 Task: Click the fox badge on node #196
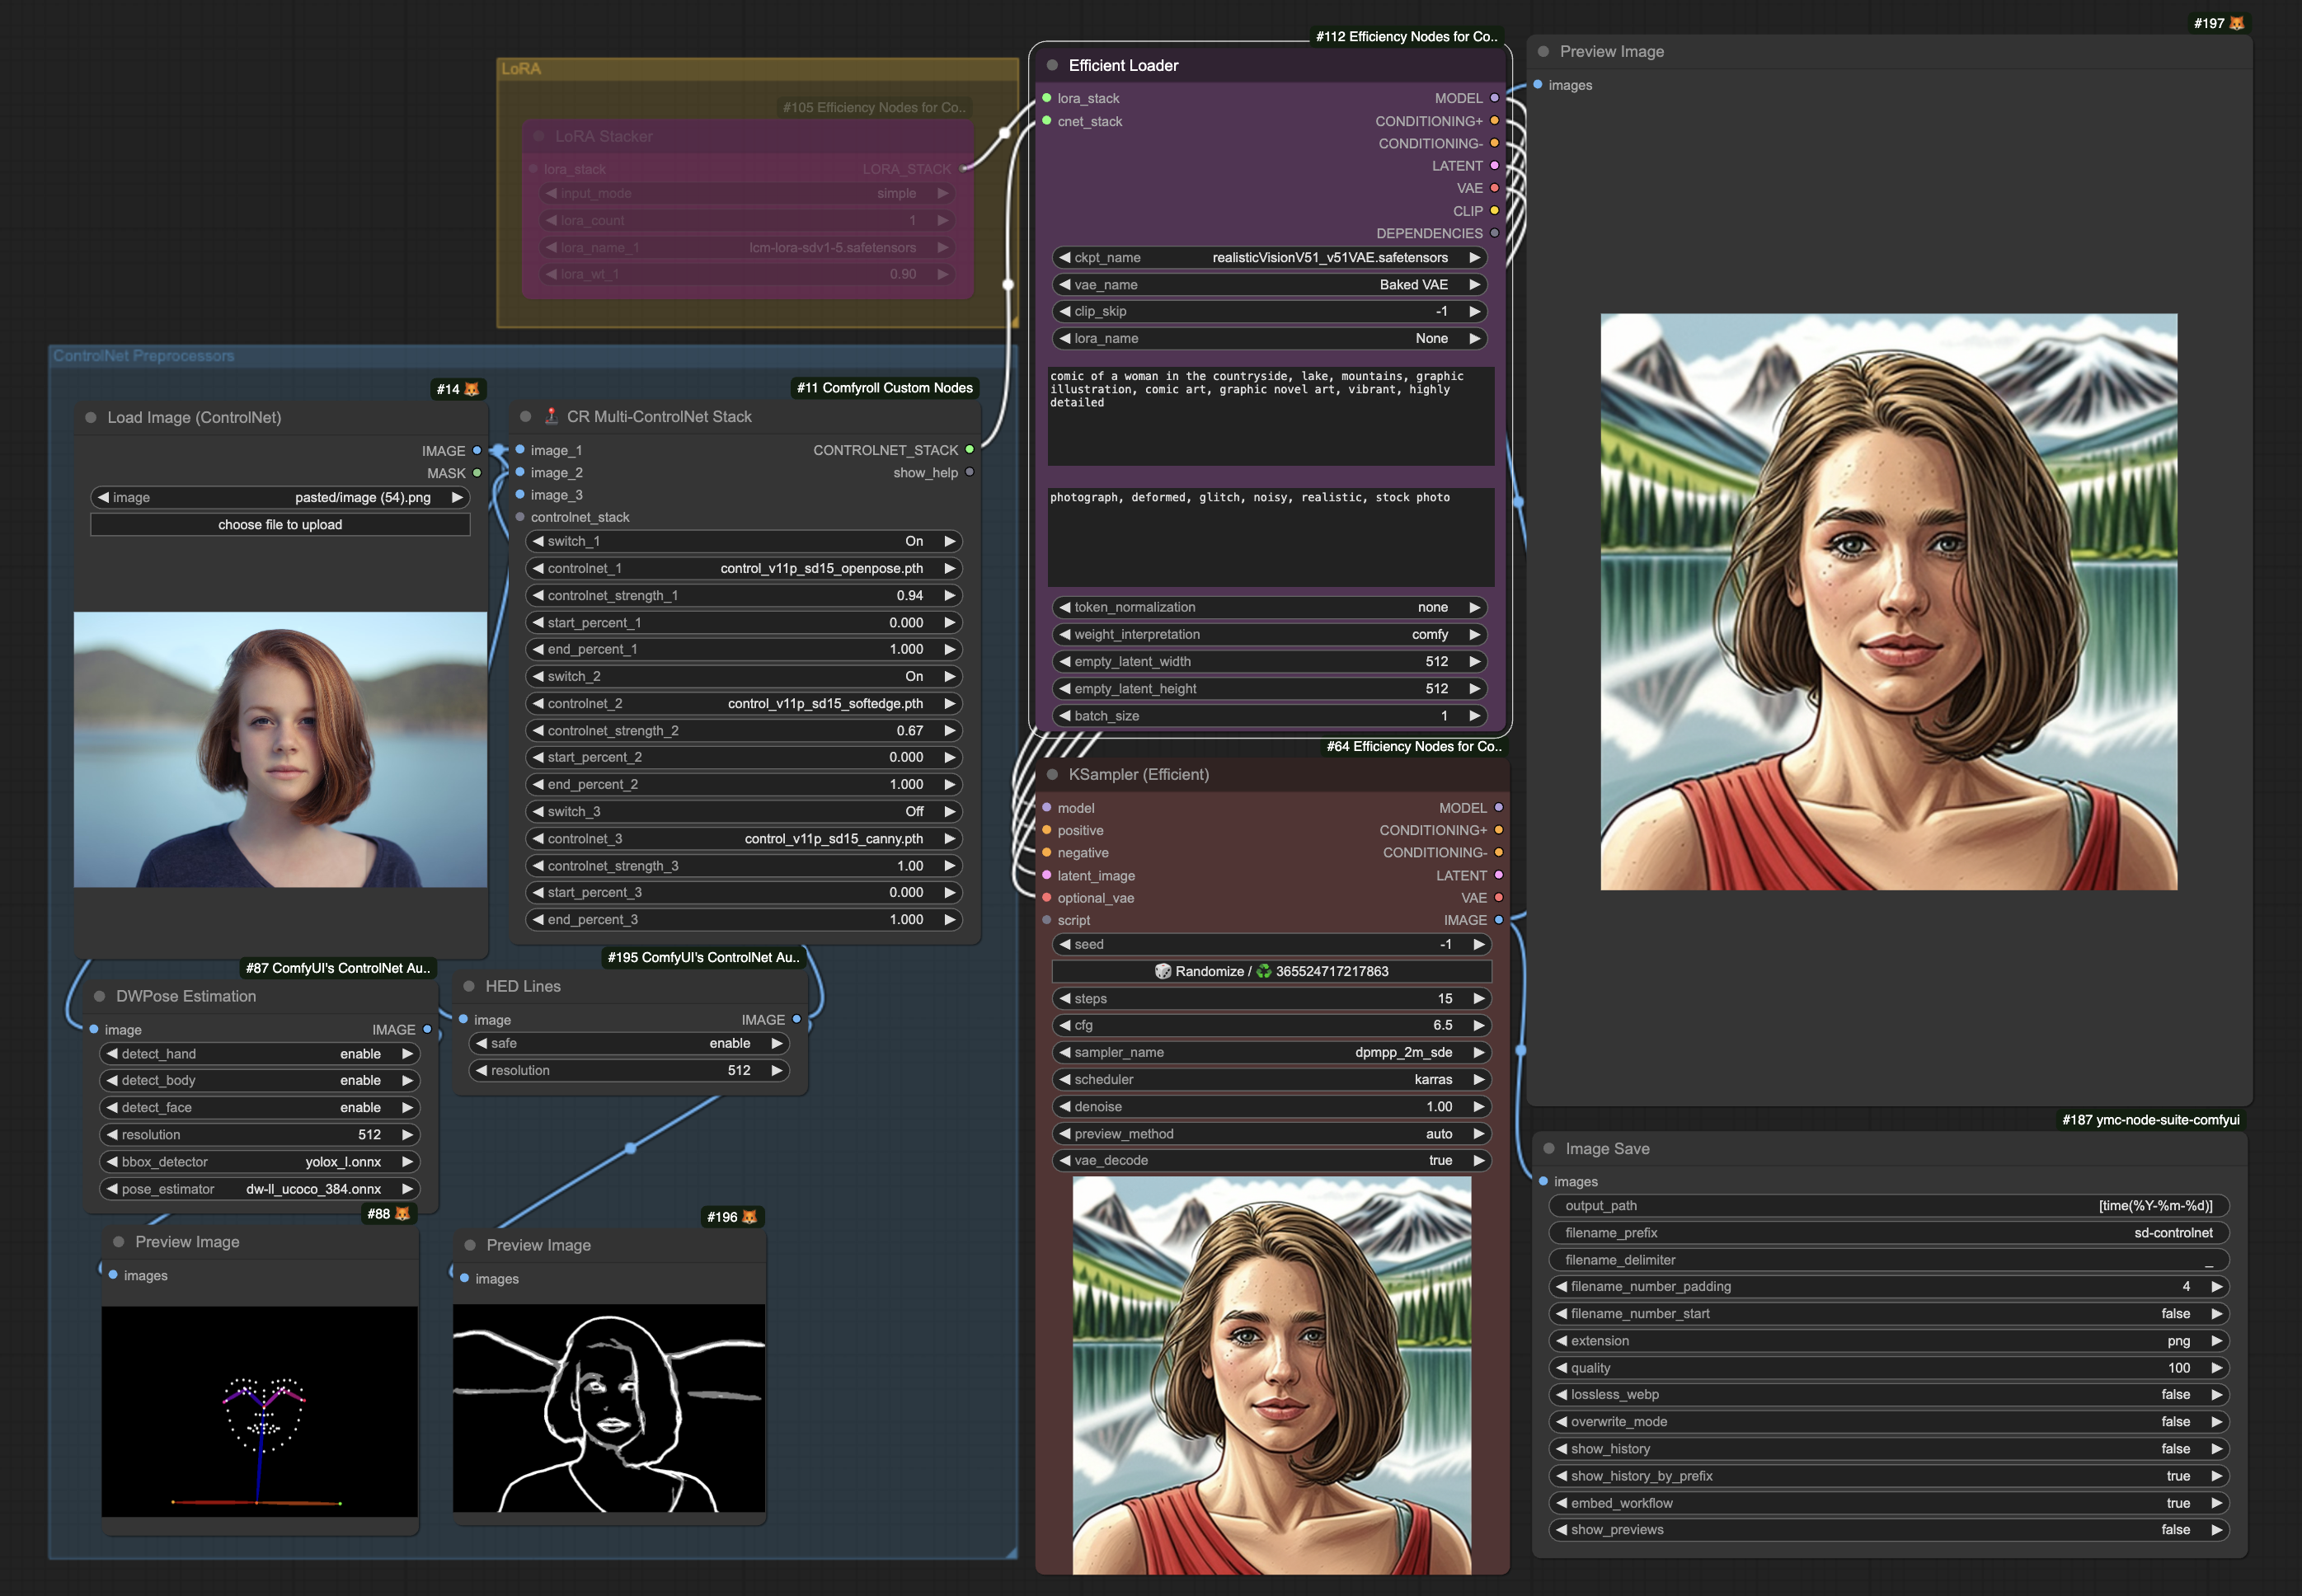pyautogui.click(x=749, y=1217)
